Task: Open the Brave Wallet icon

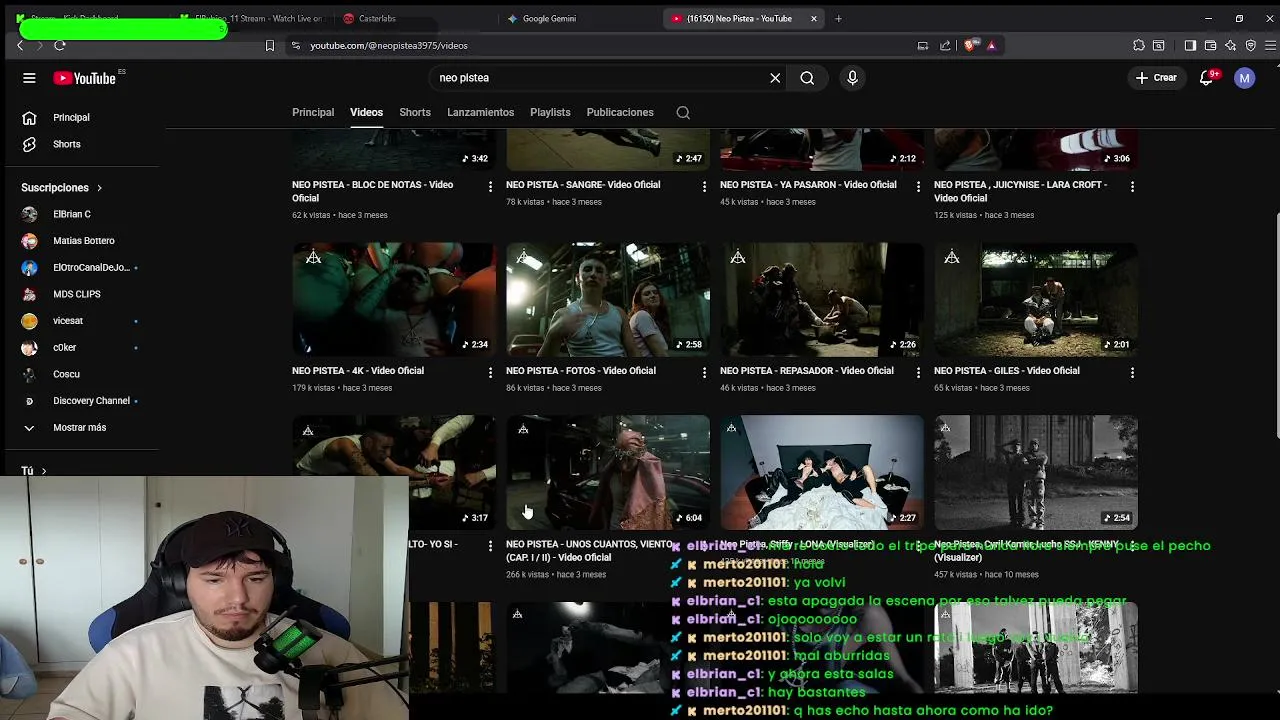Action: [1210, 45]
